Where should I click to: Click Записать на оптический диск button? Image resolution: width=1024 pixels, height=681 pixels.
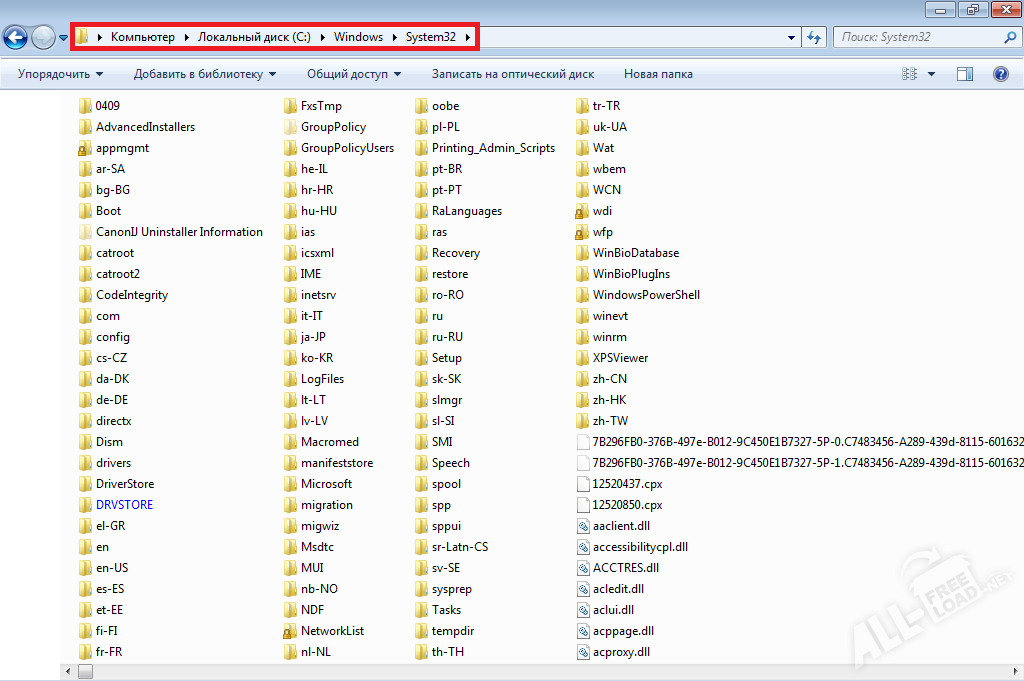[512, 74]
